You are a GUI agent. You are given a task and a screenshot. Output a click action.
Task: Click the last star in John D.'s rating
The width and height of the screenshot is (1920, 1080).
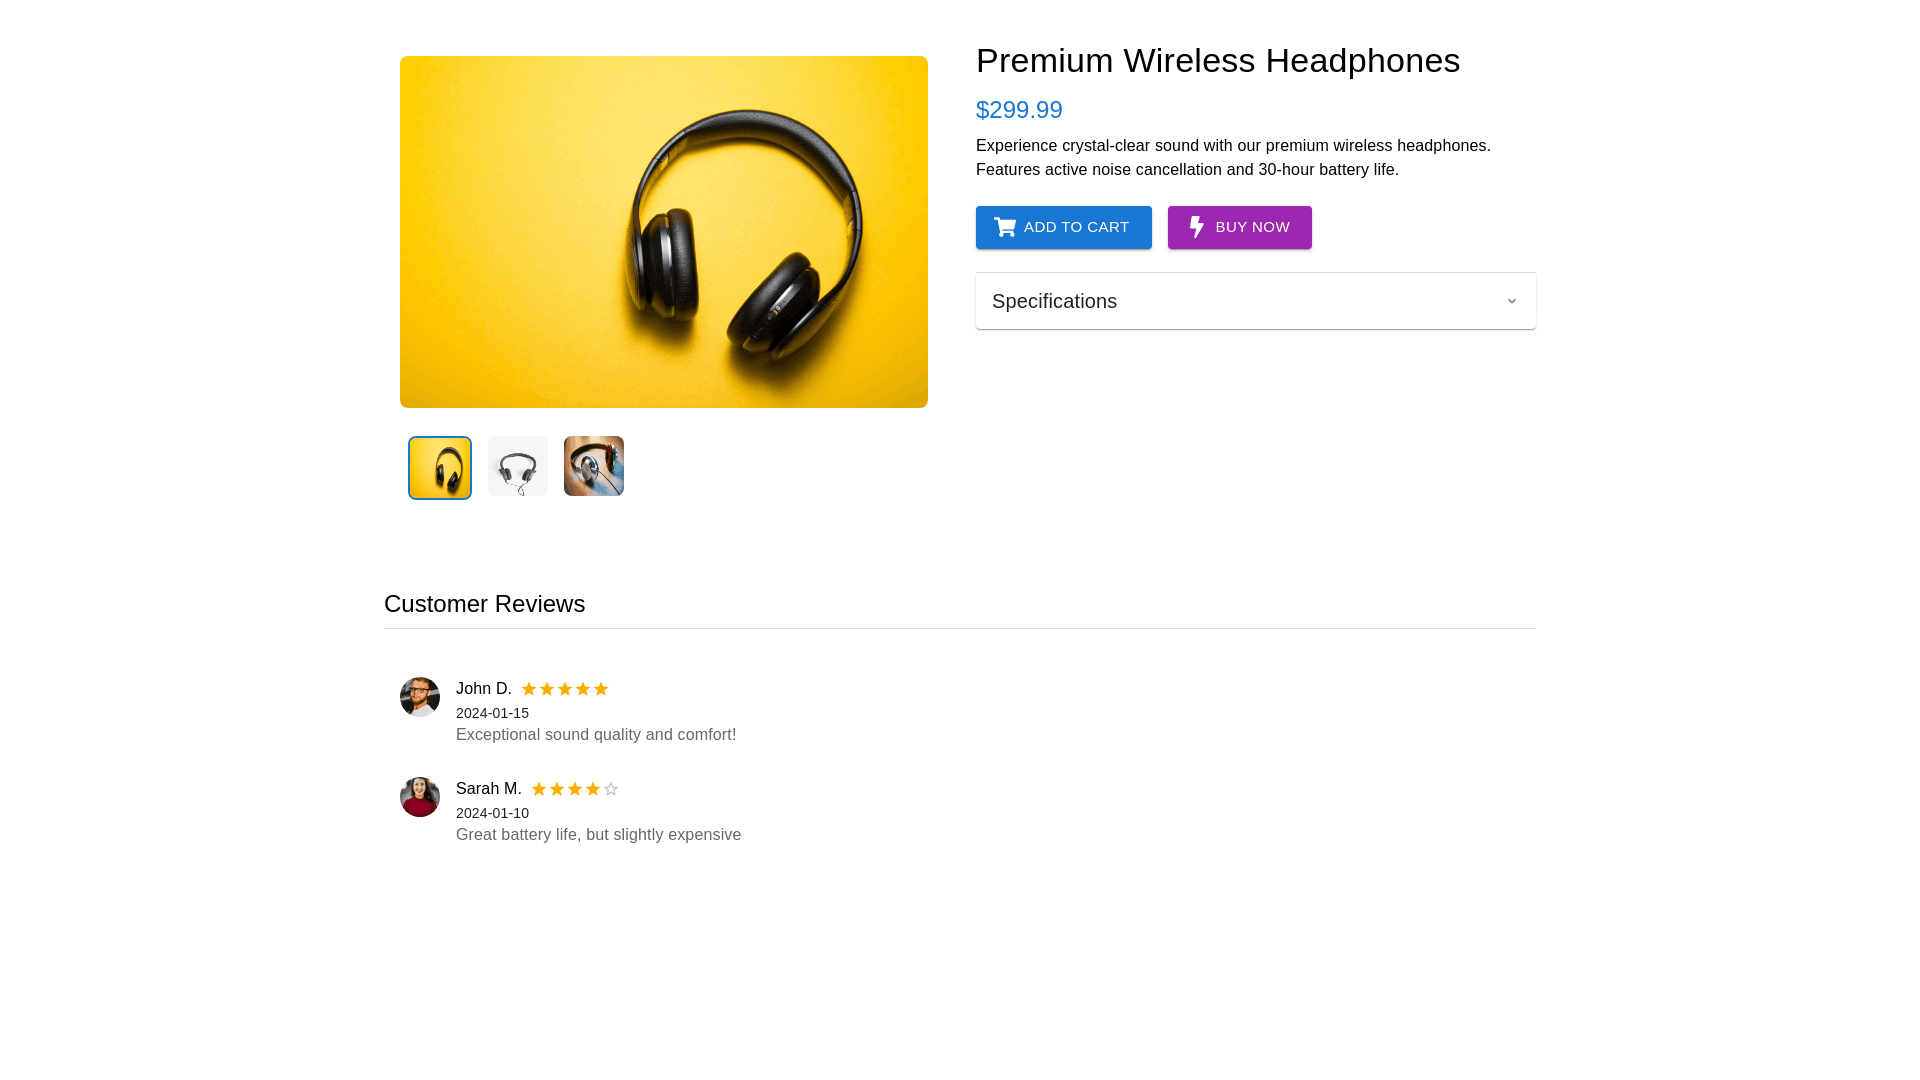(x=601, y=689)
